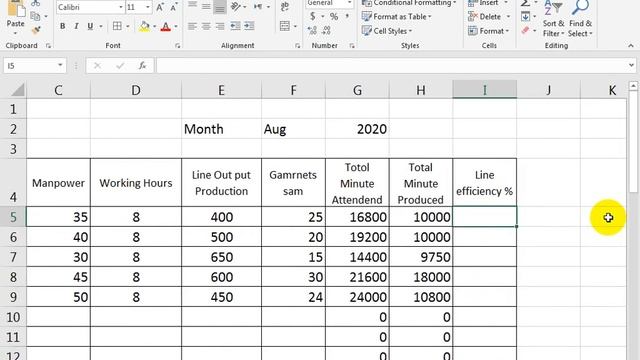640x360 pixels.
Task: Apply Percent Style
Action: 334,17
